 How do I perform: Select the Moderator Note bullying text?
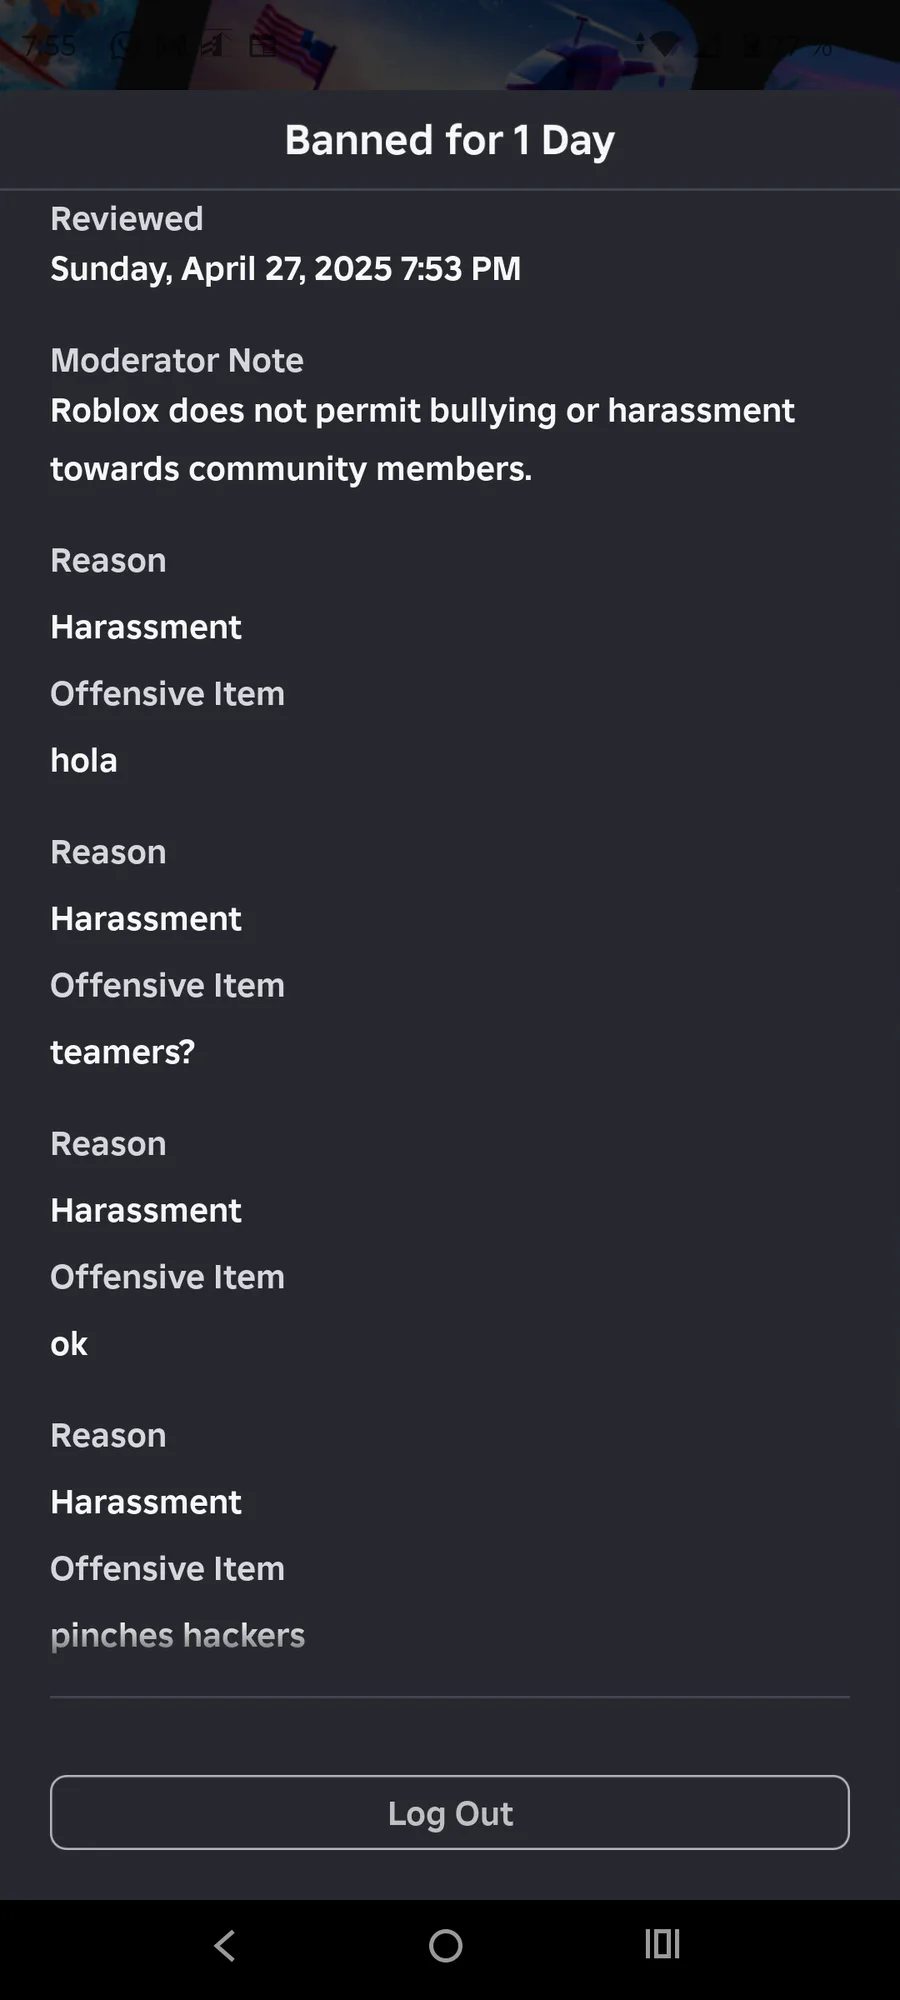(x=423, y=439)
